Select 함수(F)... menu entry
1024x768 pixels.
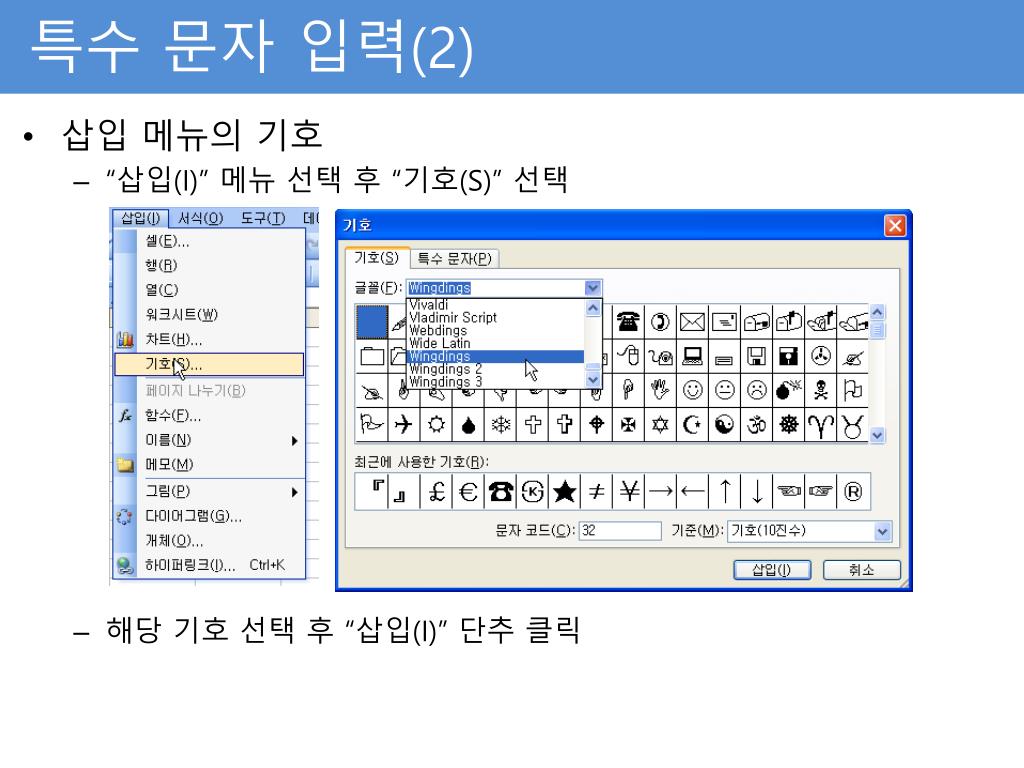pyautogui.click(x=209, y=415)
